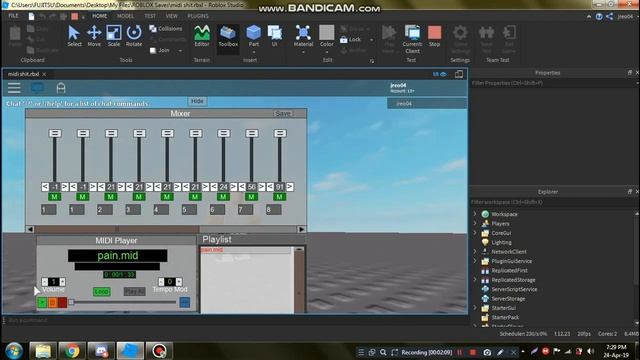
Task: Open Windows Start menu
Action: pos(14,351)
